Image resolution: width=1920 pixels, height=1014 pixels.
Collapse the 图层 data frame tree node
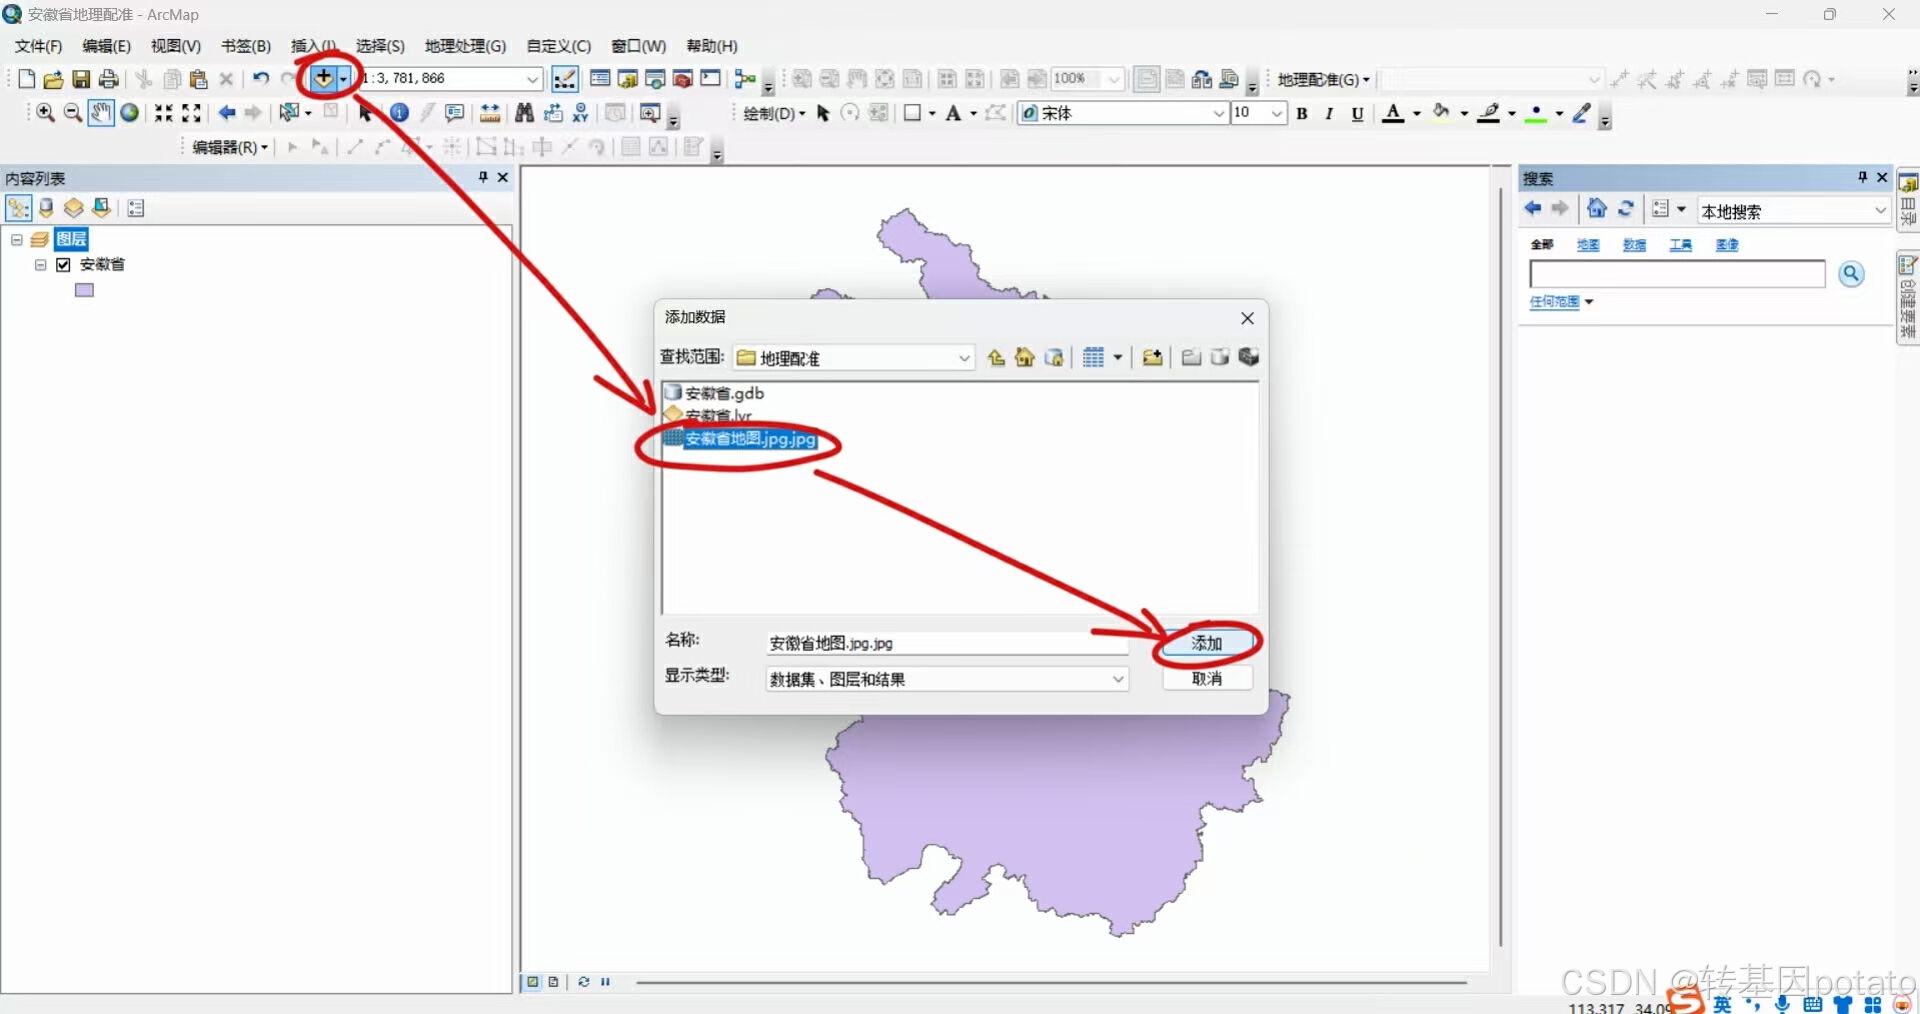tap(17, 240)
